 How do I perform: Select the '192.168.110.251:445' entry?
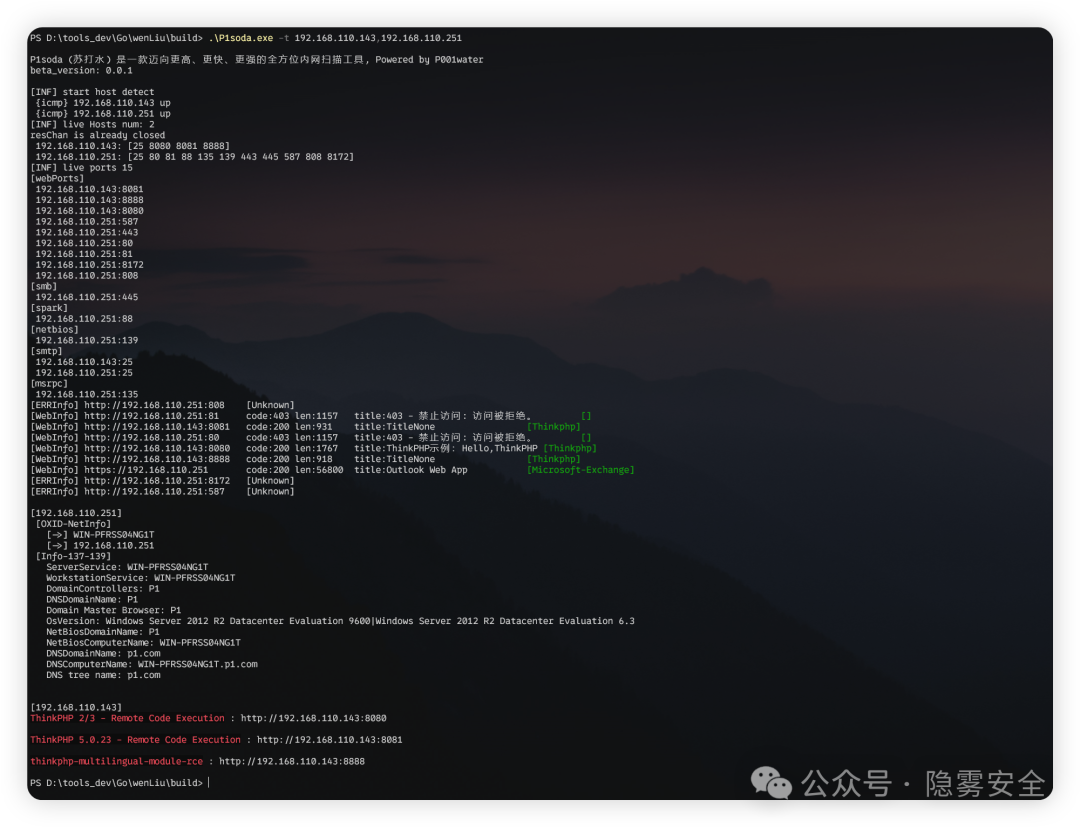coord(87,297)
